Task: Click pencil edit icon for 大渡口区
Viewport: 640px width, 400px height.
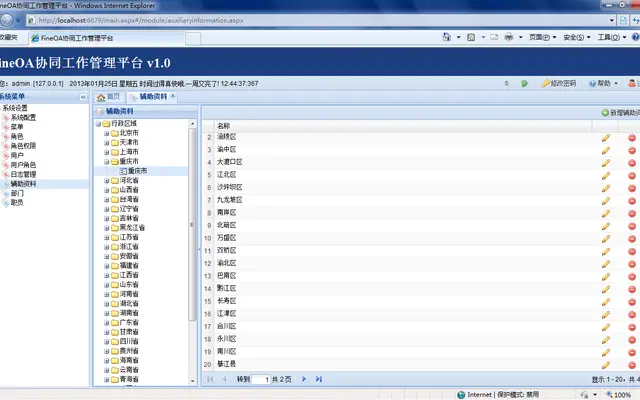Action: click(x=606, y=163)
